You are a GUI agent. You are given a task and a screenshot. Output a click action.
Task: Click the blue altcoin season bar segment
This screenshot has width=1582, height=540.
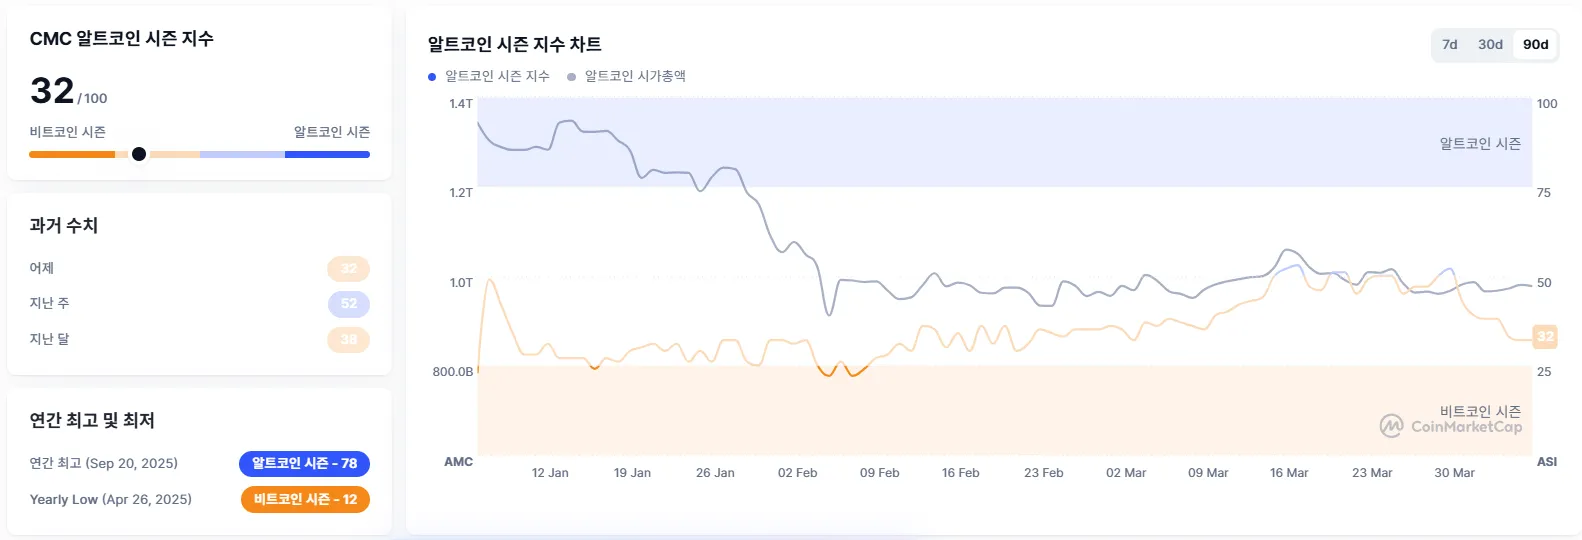point(327,154)
